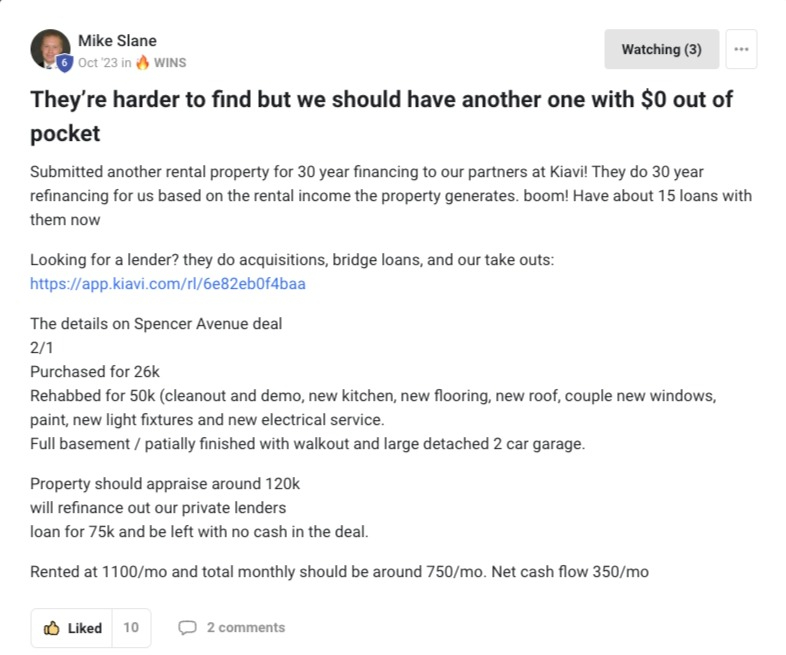Viewport: 786px width, 655px height.
Task: Click the comment bubble icon
Action: click(187, 627)
